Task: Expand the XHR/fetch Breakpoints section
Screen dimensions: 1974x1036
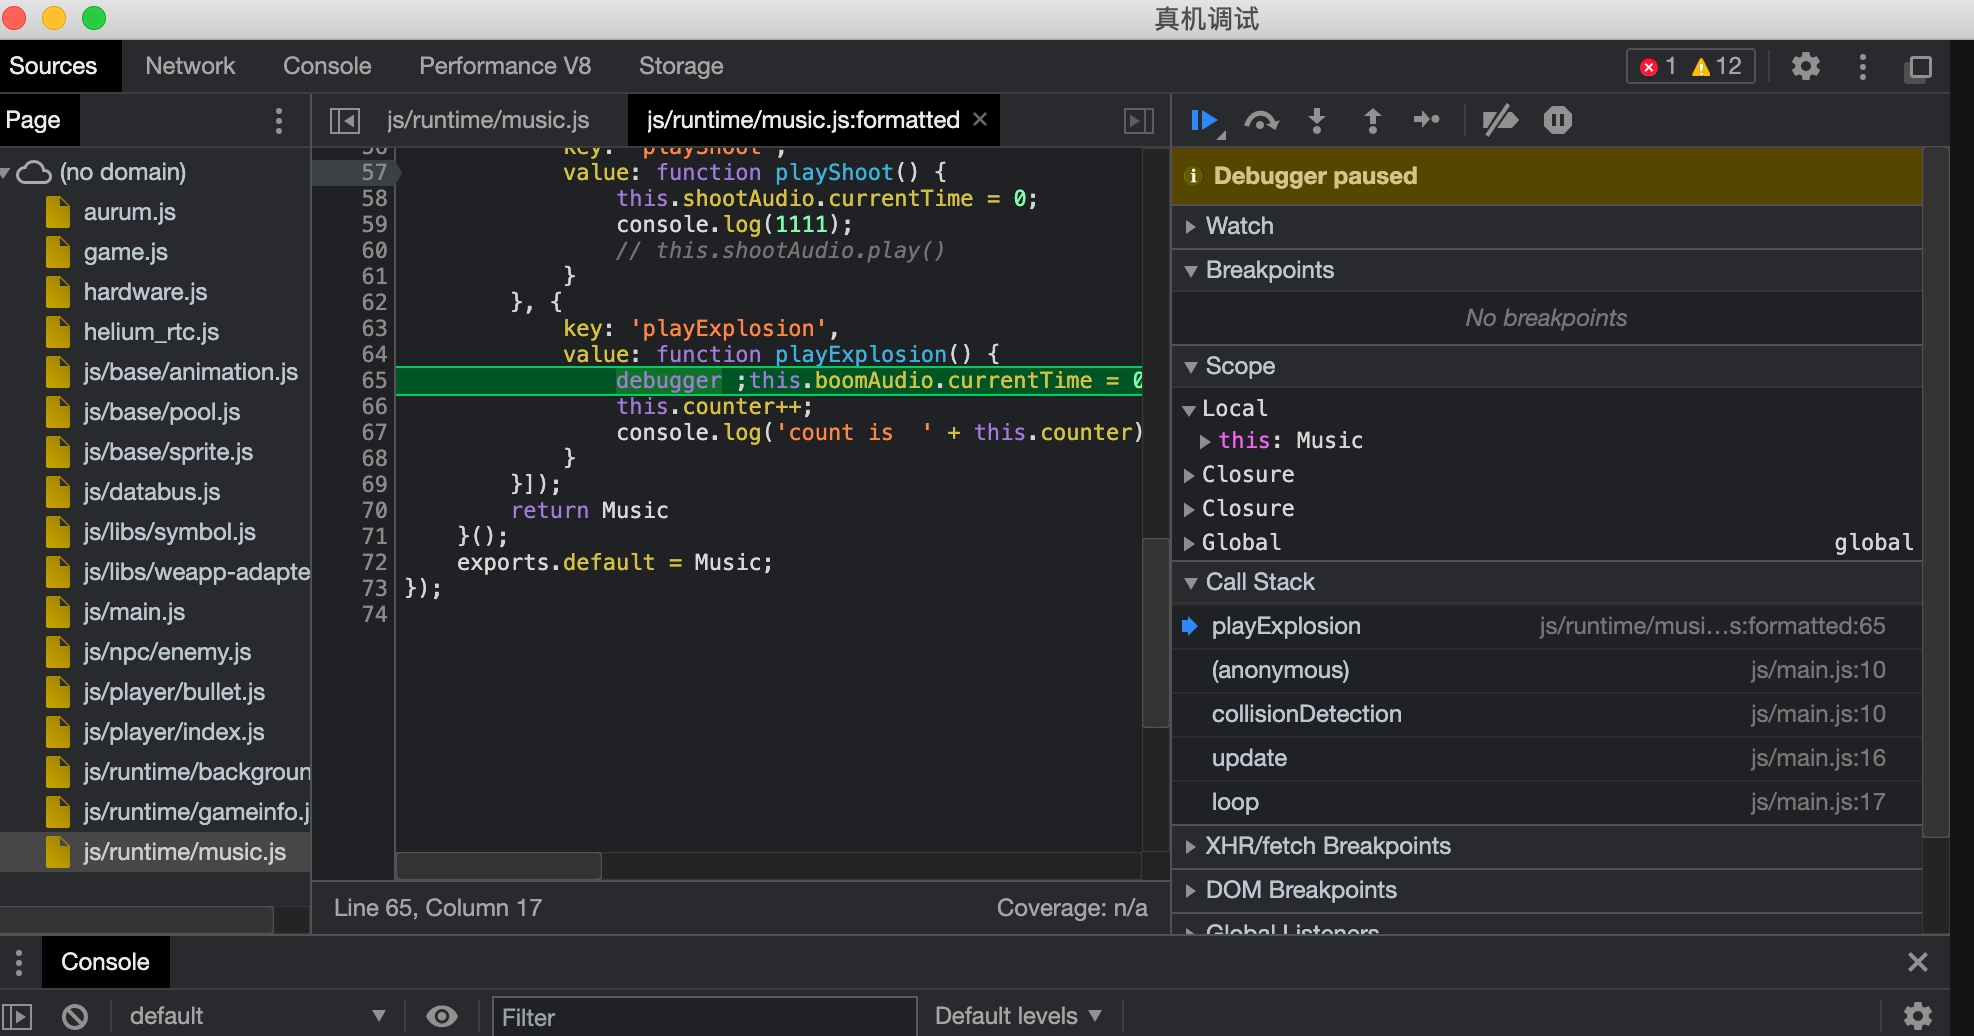Action: coord(1327,846)
